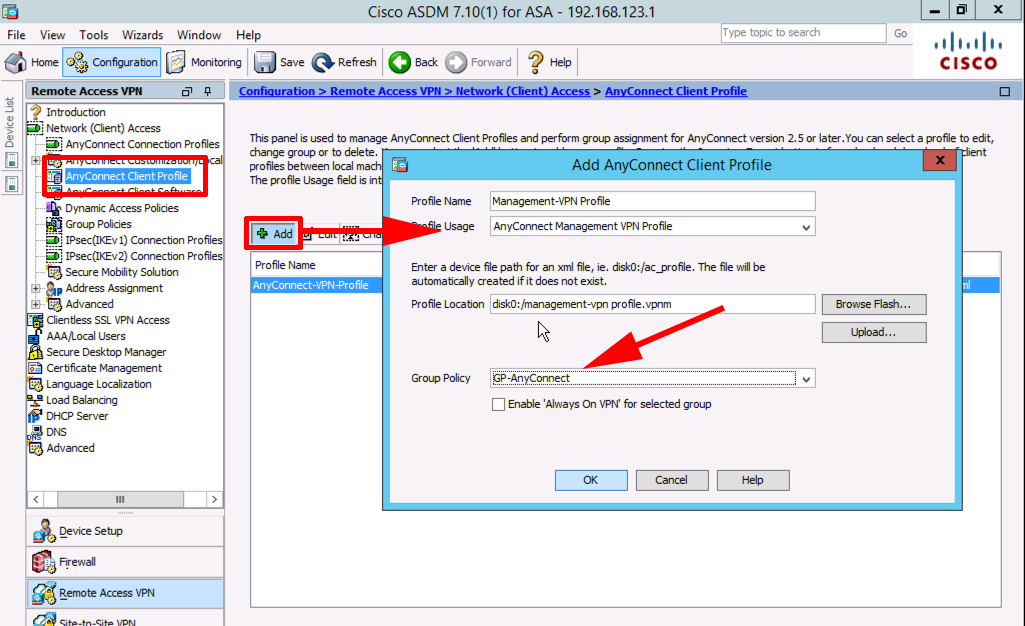Pin the Remote Access VPN pane
Screen dimensions: 1025x626
point(208,91)
